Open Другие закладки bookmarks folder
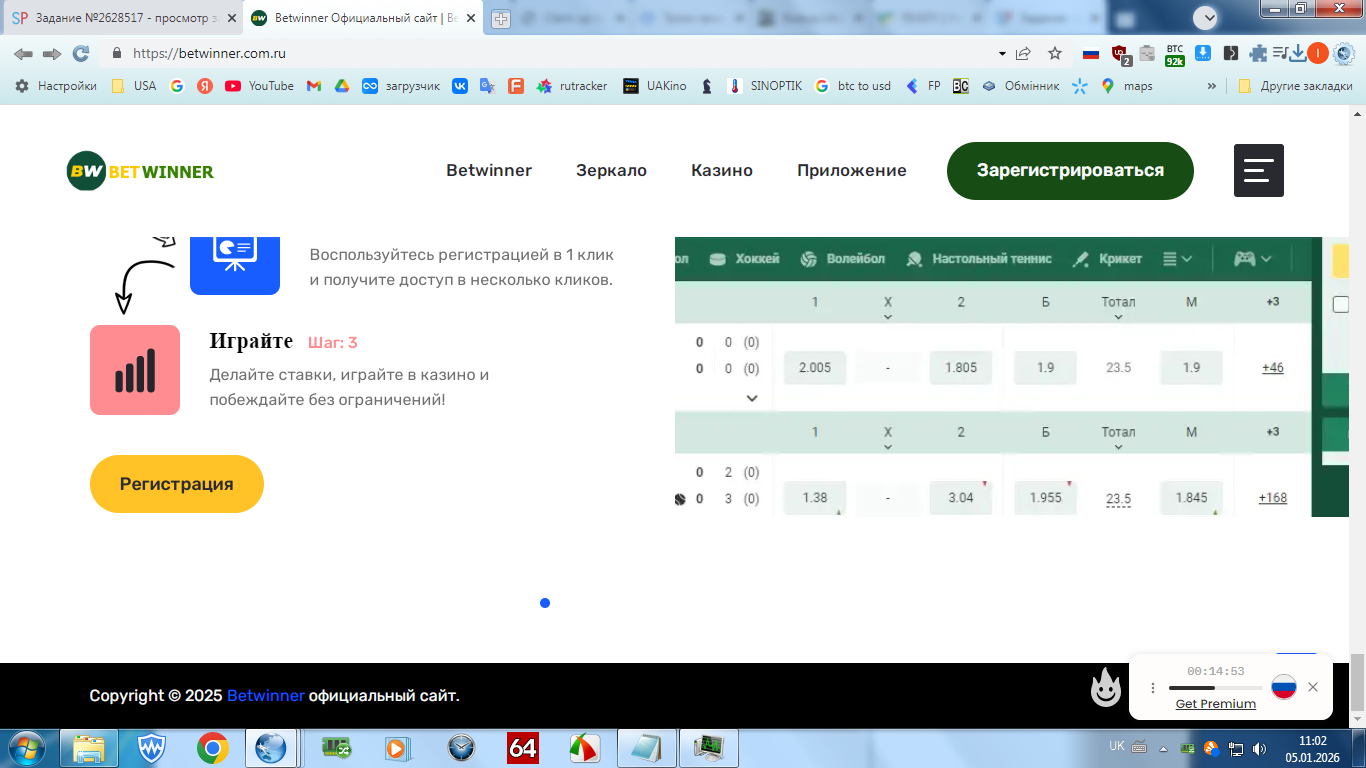This screenshot has width=1366, height=768. [x=1295, y=86]
